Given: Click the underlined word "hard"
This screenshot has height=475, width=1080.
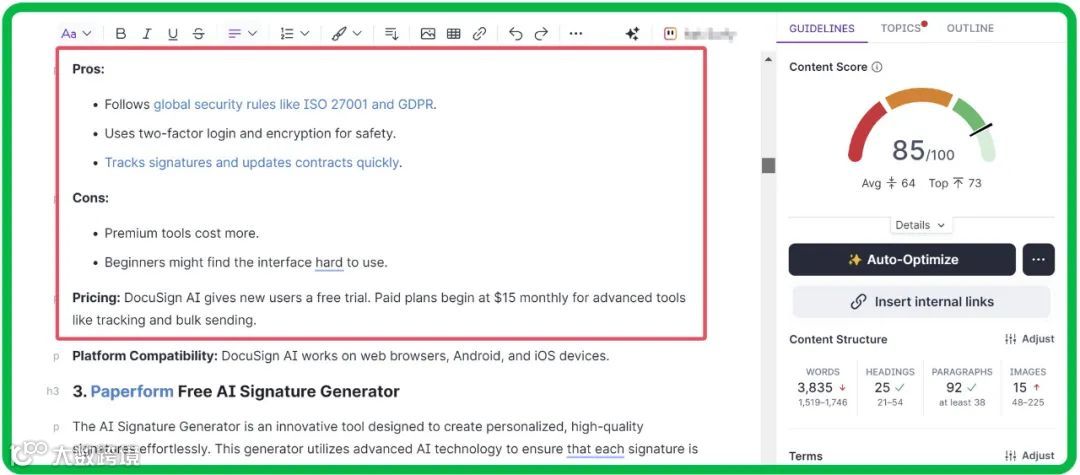Looking at the screenshot, I should coord(329,262).
